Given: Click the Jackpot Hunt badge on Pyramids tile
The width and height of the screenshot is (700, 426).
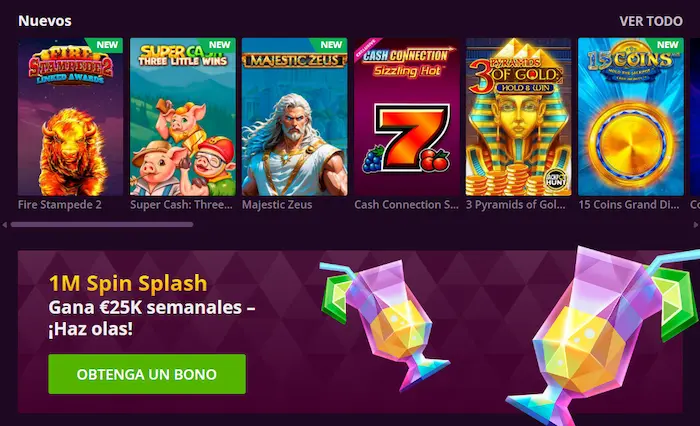Looking at the screenshot, I should pyautogui.click(x=555, y=178).
